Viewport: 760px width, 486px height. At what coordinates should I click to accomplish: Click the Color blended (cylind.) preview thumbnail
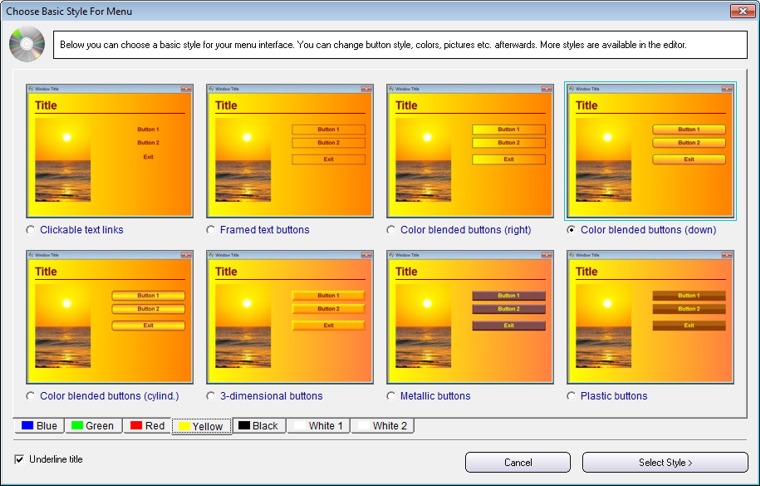(110, 317)
